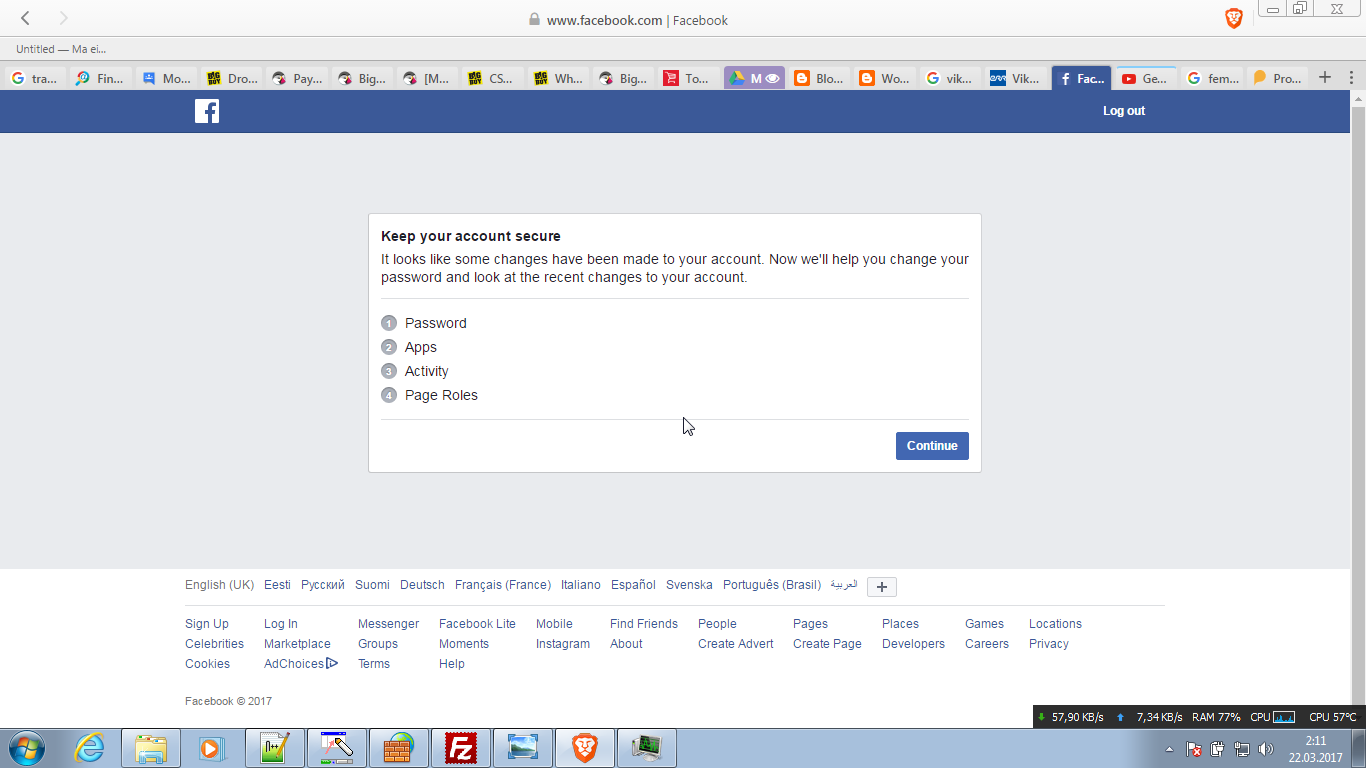Open the Create Page footer link
Image resolution: width=1366 pixels, height=768 pixels.
point(827,644)
